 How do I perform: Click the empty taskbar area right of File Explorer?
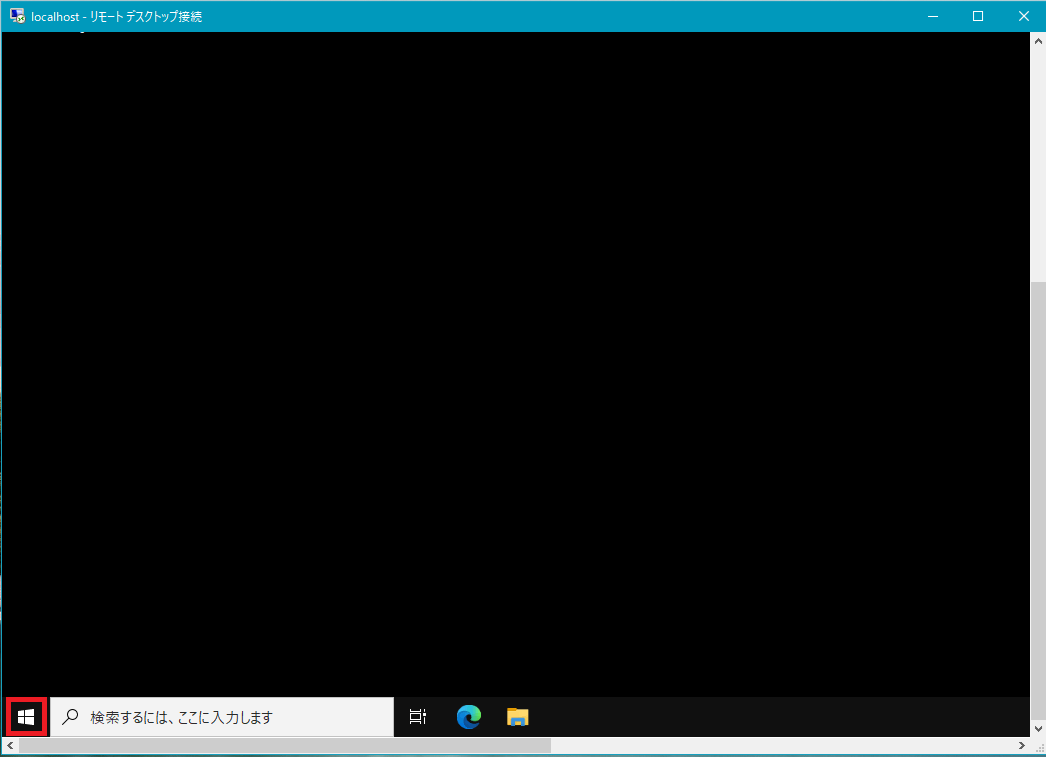click(780, 716)
